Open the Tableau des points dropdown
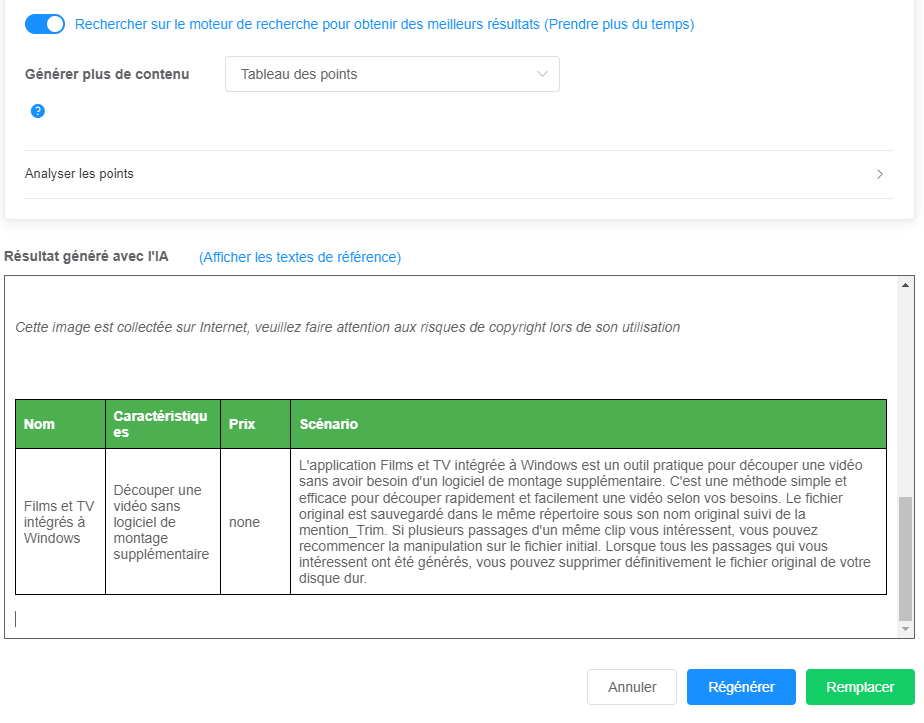This screenshot has width=924, height=723. (x=392, y=74)
